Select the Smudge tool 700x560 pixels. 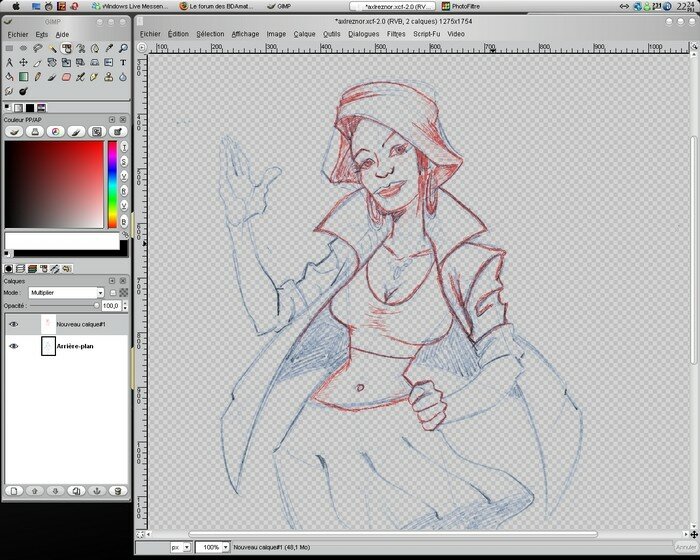point(9,91)
